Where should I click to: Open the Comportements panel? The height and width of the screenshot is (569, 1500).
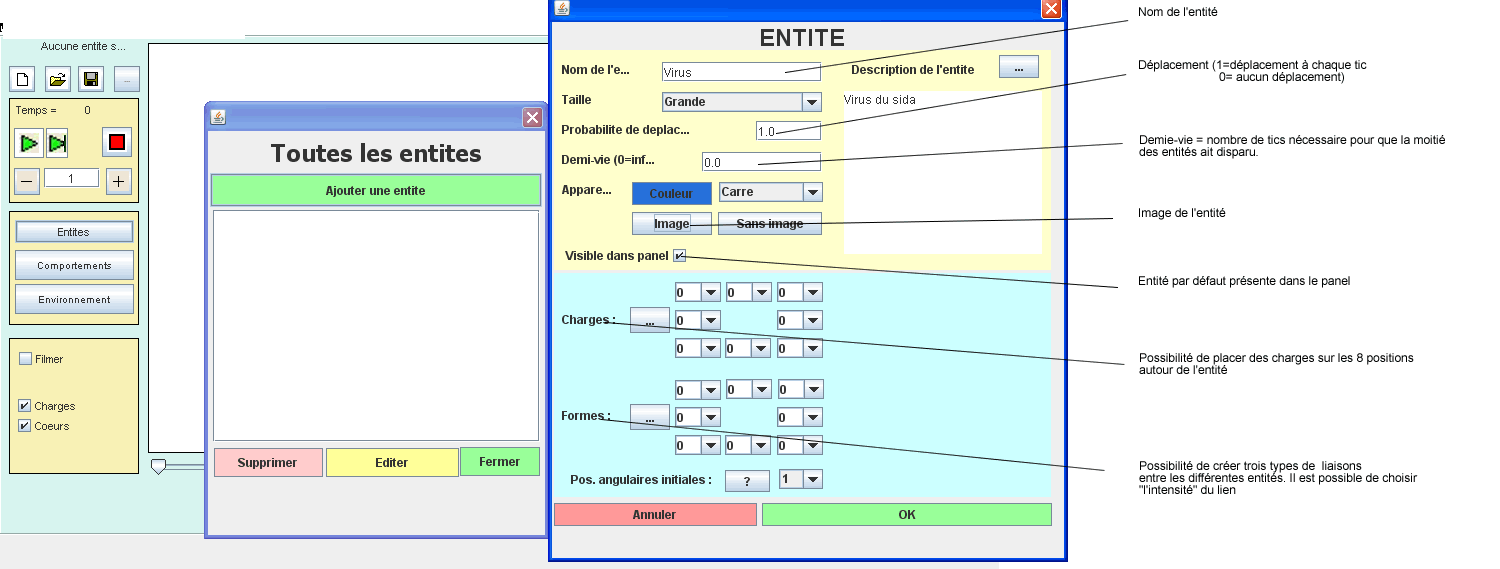74,266
